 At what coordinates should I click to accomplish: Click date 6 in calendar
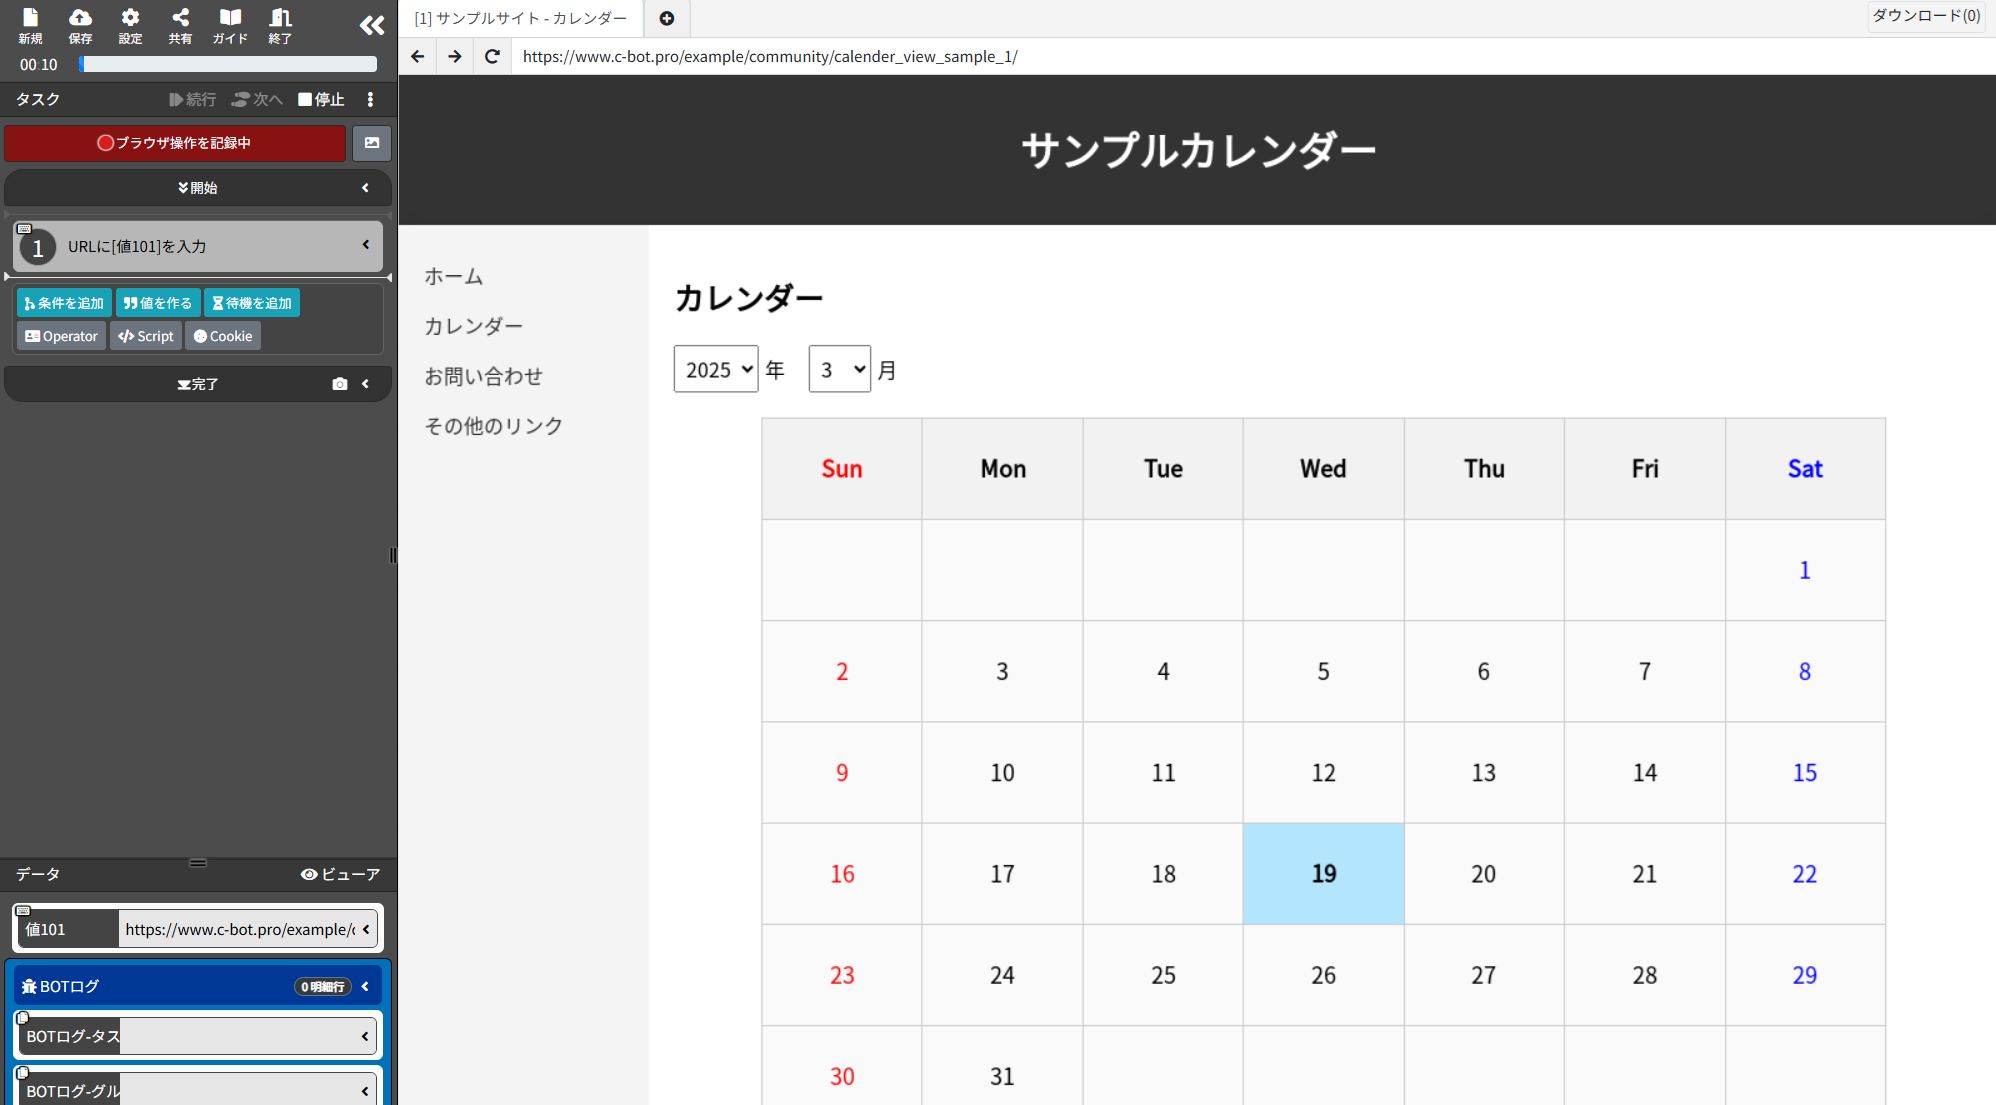(x=1484, y=671)
